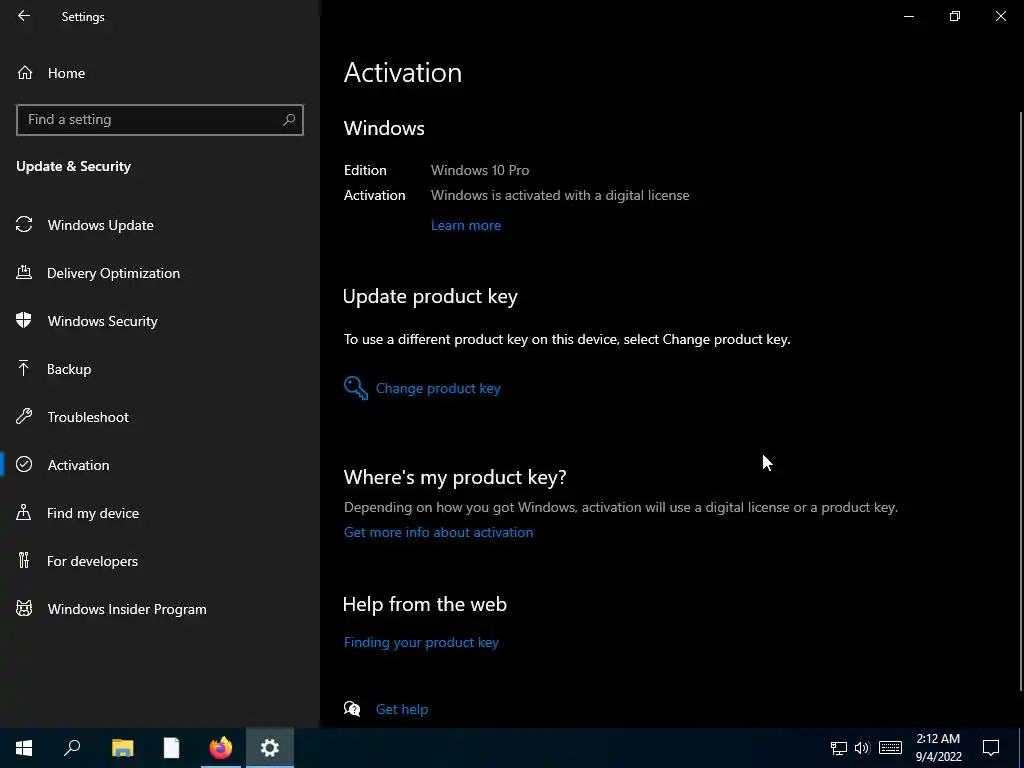1024x768 pixels.
Task: Close the Settings window
Action: [x=1000, y=16]
